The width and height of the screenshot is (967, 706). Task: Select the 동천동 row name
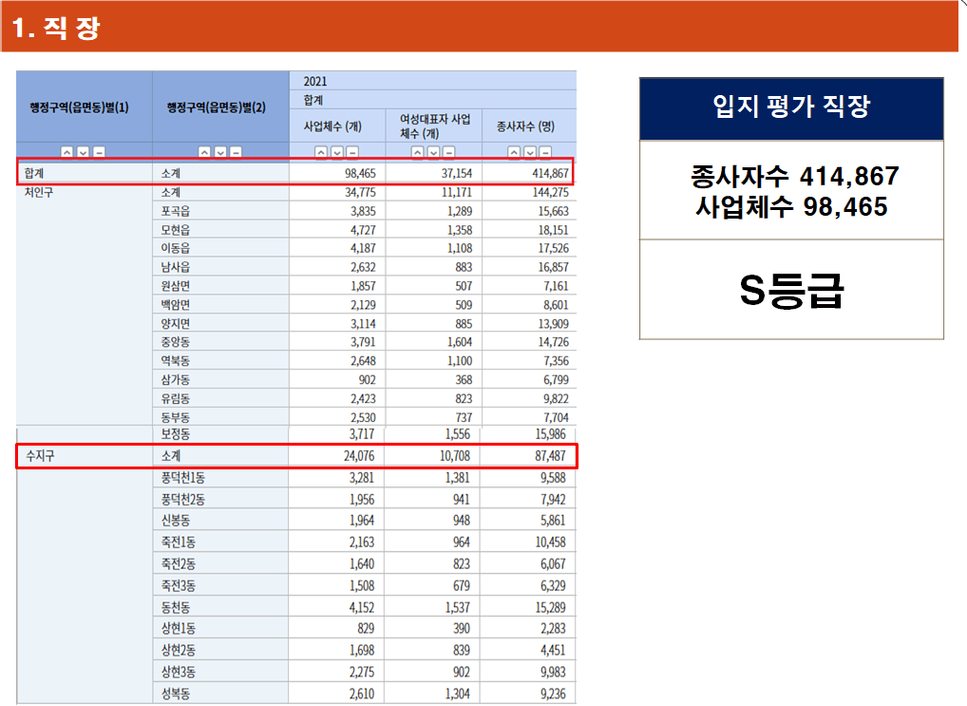(176, 607)
